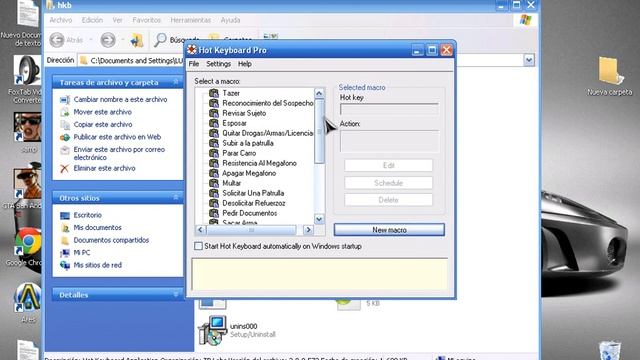The width and height of the screenshot is (640, 360).
Task: Click the Mis sitios de red icon
Action: 64,265
